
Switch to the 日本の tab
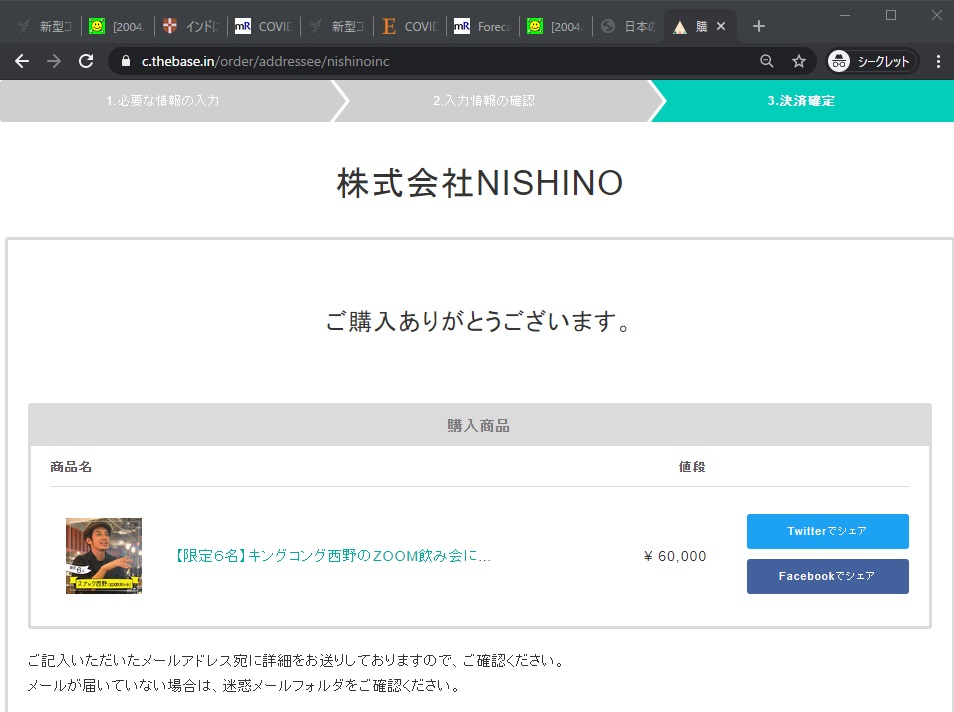pyautogui.click(x=628, y=26)
